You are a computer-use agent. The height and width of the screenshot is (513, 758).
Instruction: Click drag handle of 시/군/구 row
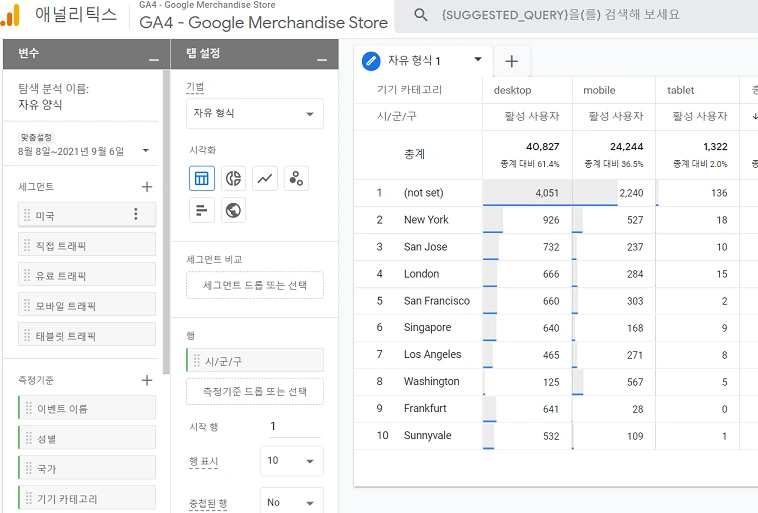pyautogui.click(x=197, y=361)
